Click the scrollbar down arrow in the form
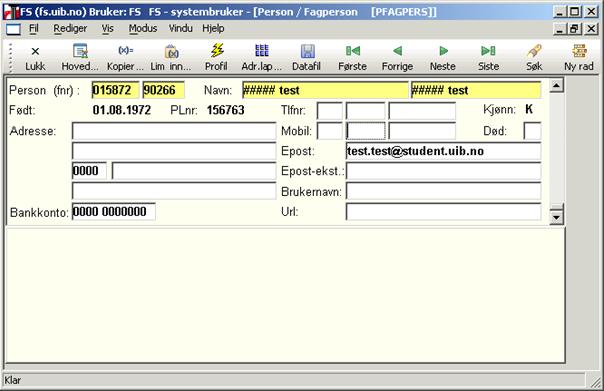604x391 pixels. pos(557,217)
